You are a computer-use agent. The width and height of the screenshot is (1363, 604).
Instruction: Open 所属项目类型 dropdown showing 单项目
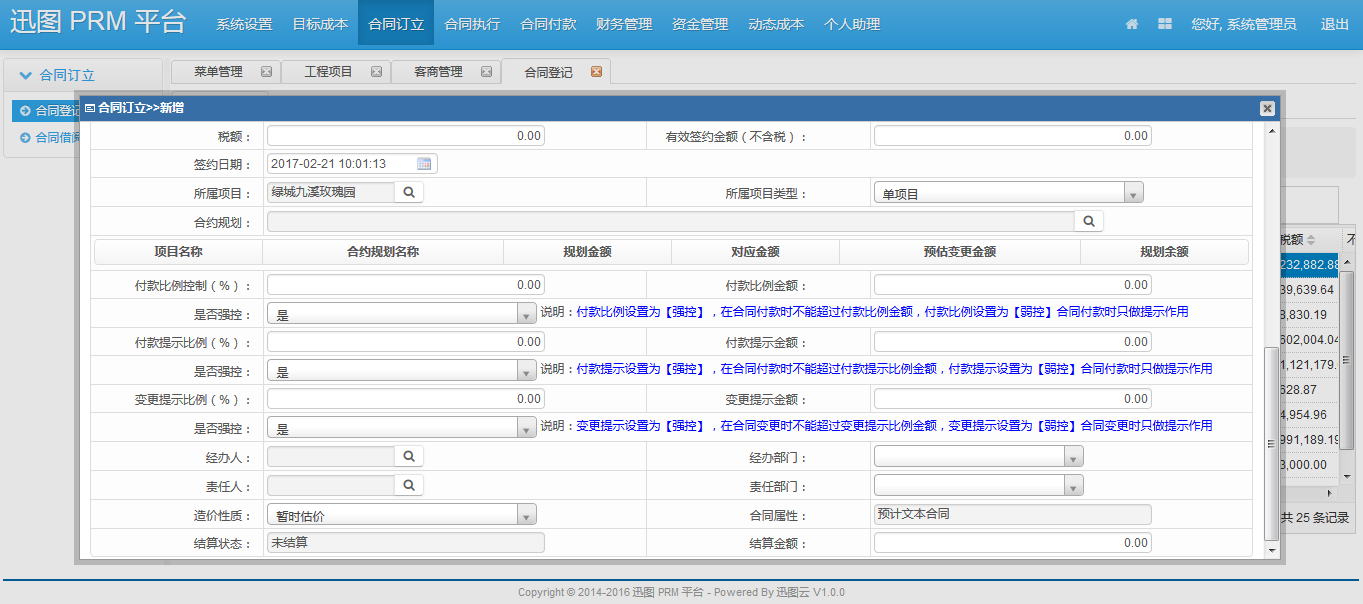(1133, 193)
